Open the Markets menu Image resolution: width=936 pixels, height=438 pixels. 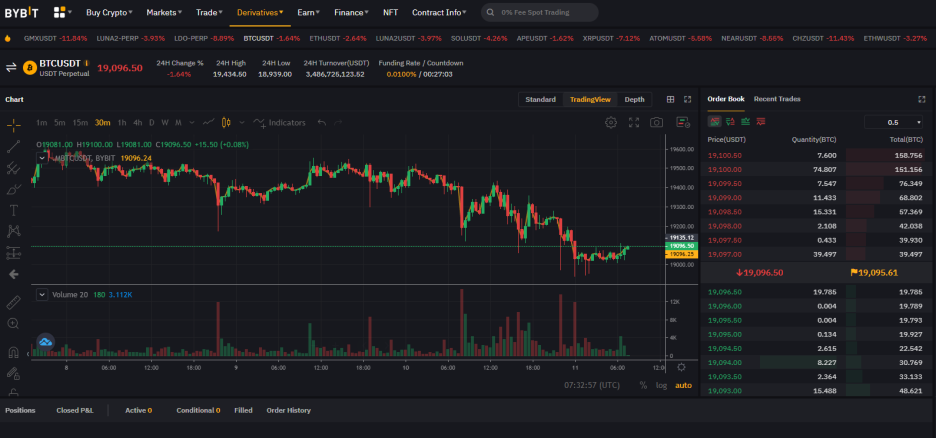(x=164, y=12)
